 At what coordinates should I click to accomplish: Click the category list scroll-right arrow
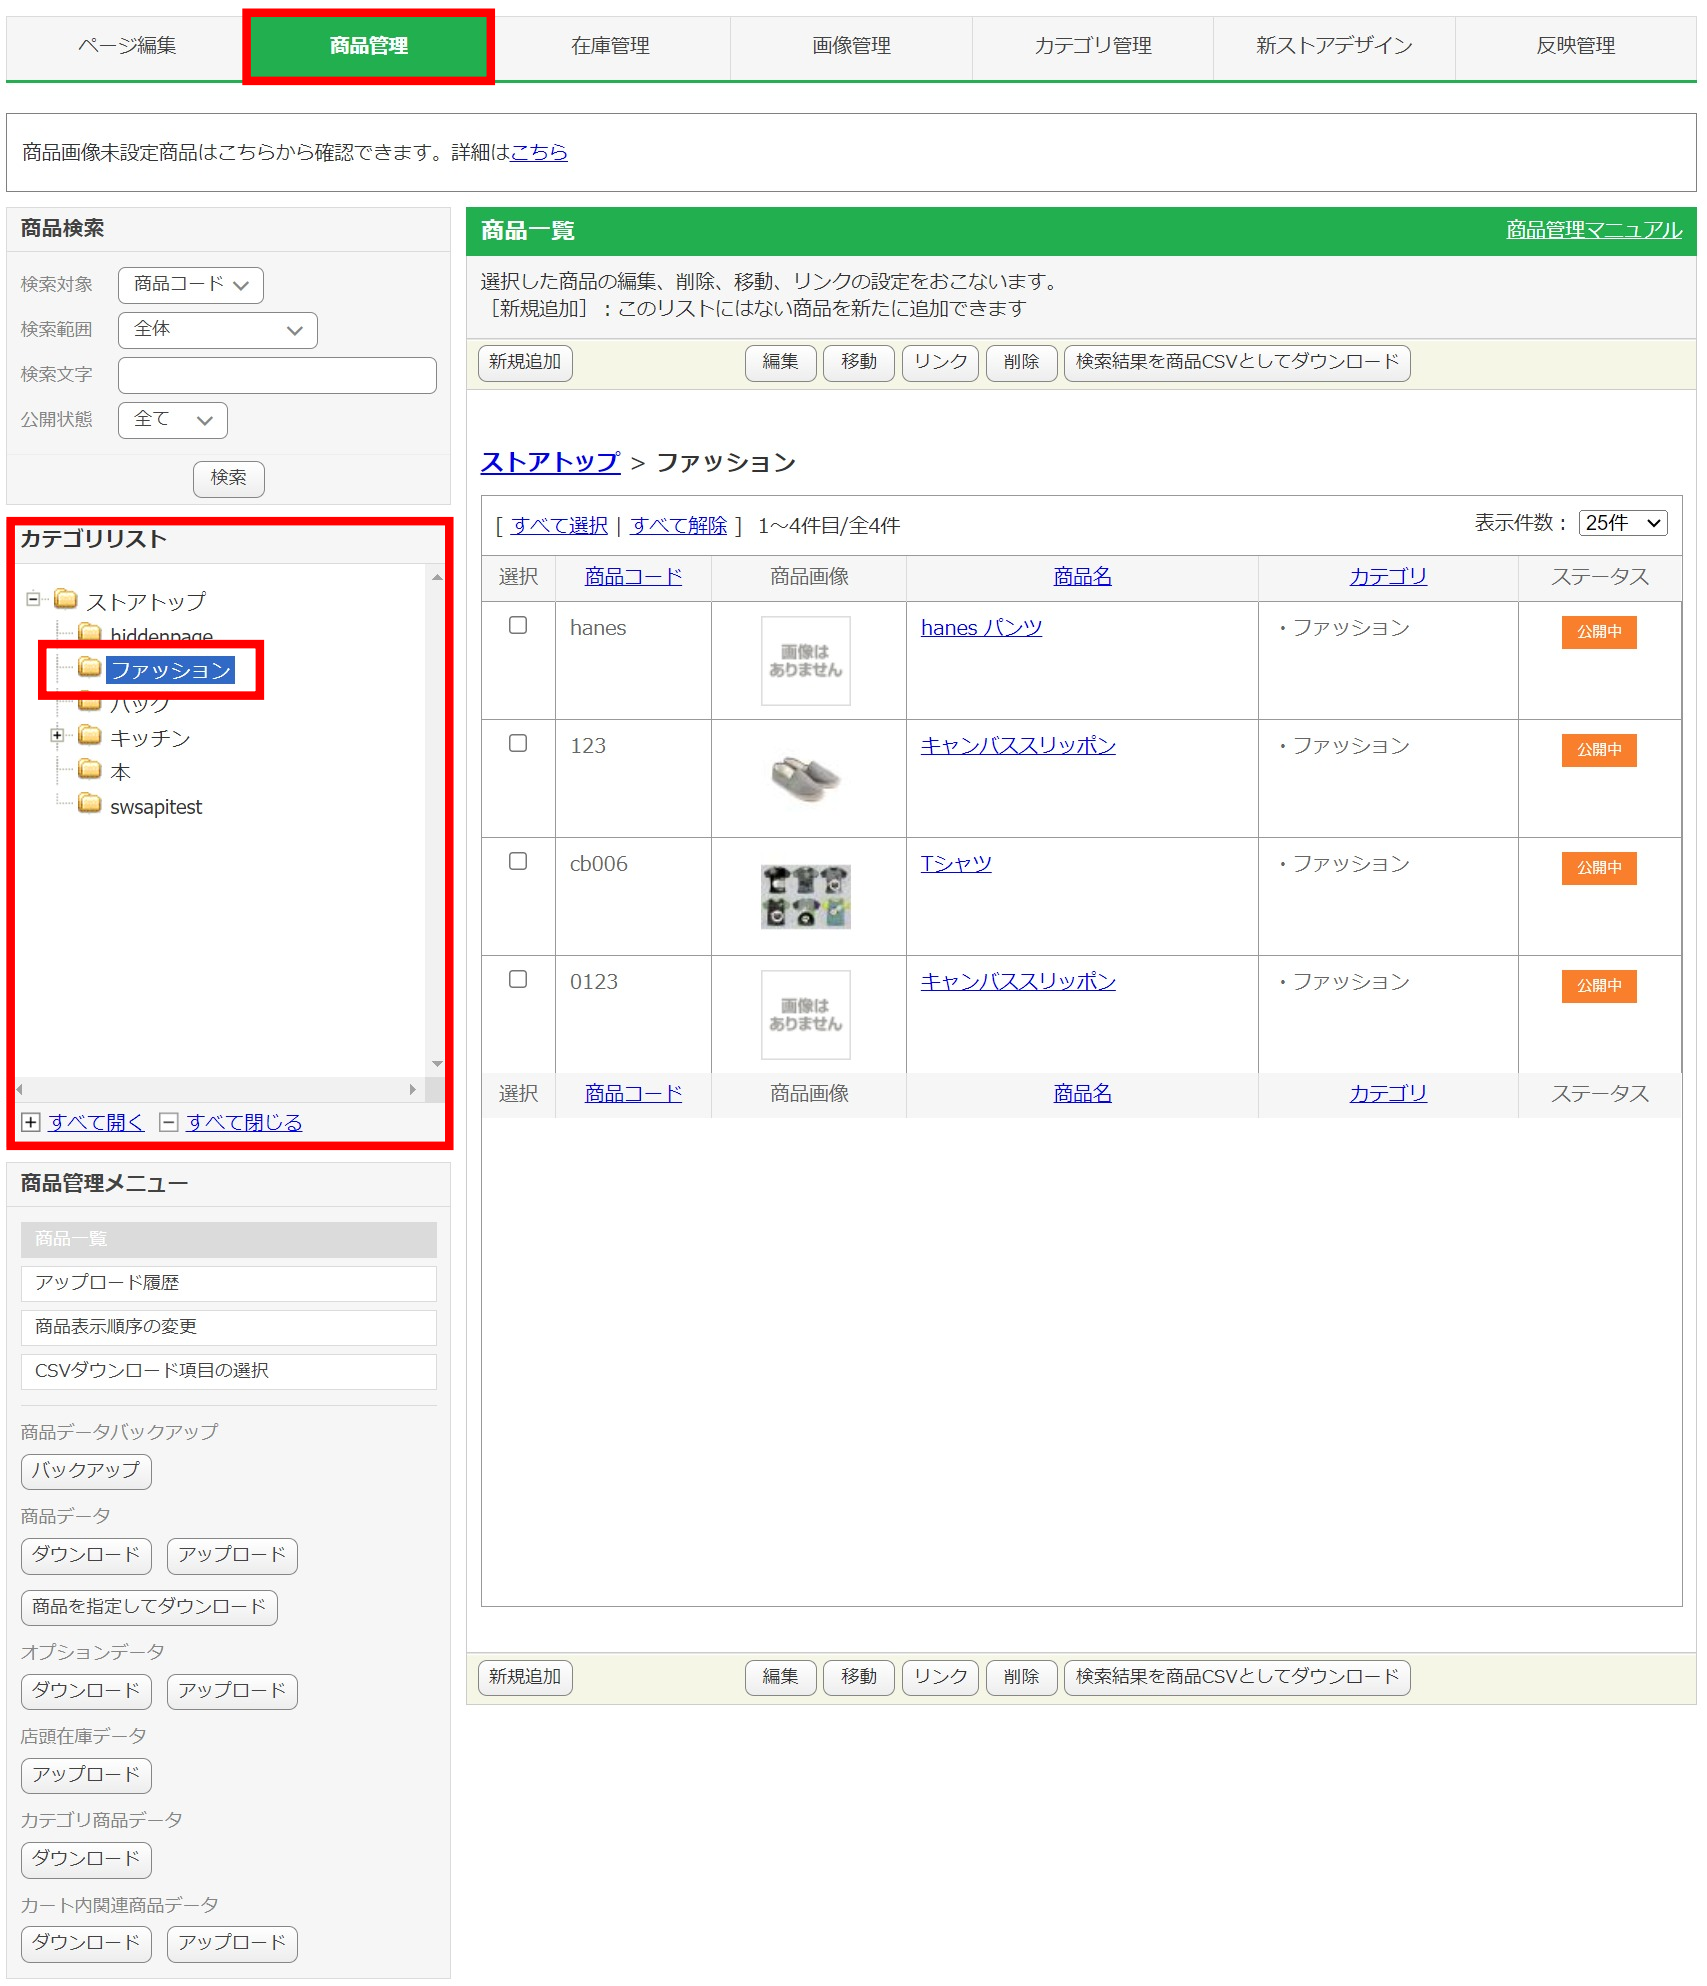413,1089
